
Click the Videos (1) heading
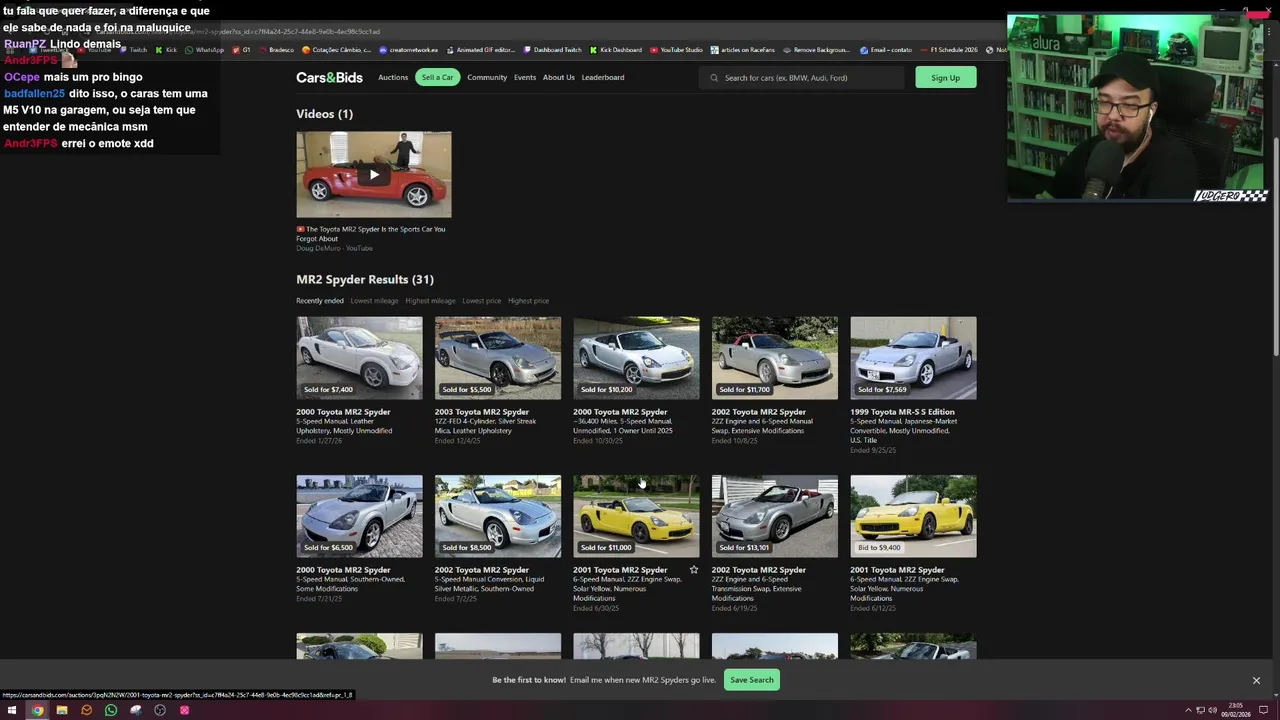[324, 114]
